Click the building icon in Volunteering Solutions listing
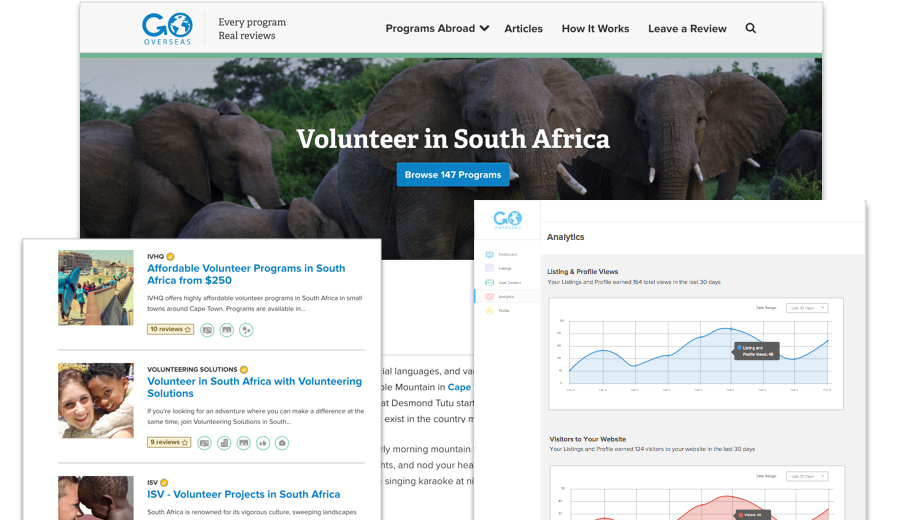This screenshot has width=900, height=520. 224,443
